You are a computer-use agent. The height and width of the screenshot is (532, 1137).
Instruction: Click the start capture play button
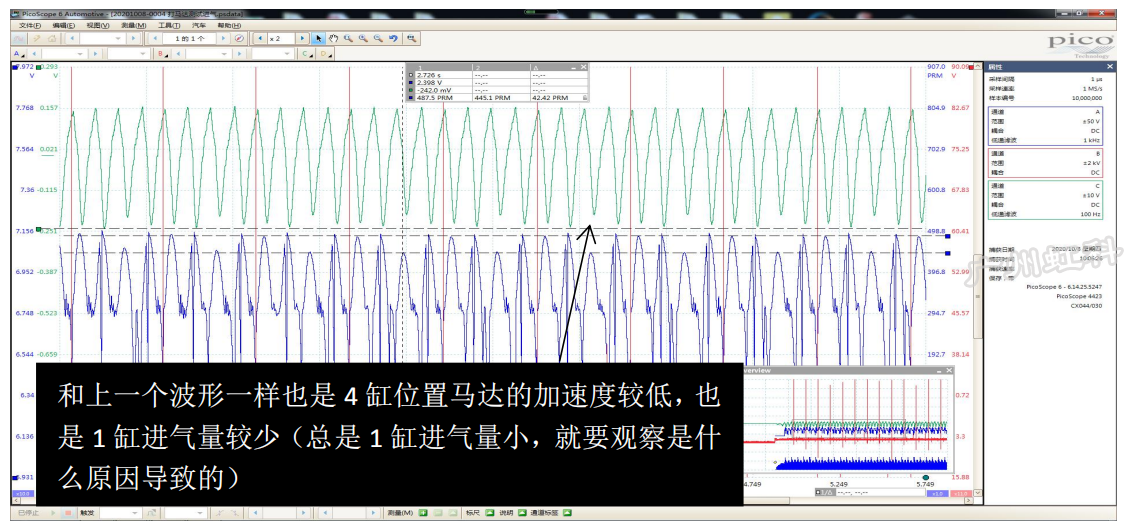click(x=53, y=513)
